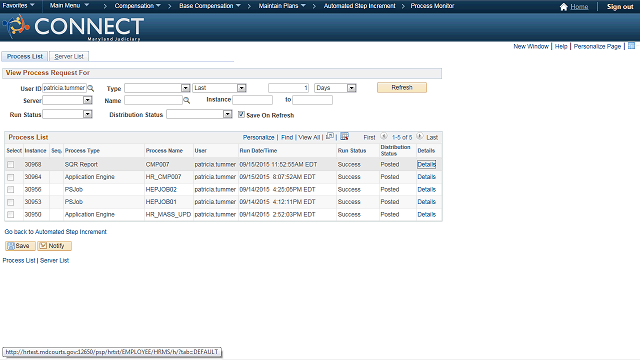Image resolution: width=640 pixels, height=360 pixels.
Task: Click View All in Process List header
Action: click(309, 138)
